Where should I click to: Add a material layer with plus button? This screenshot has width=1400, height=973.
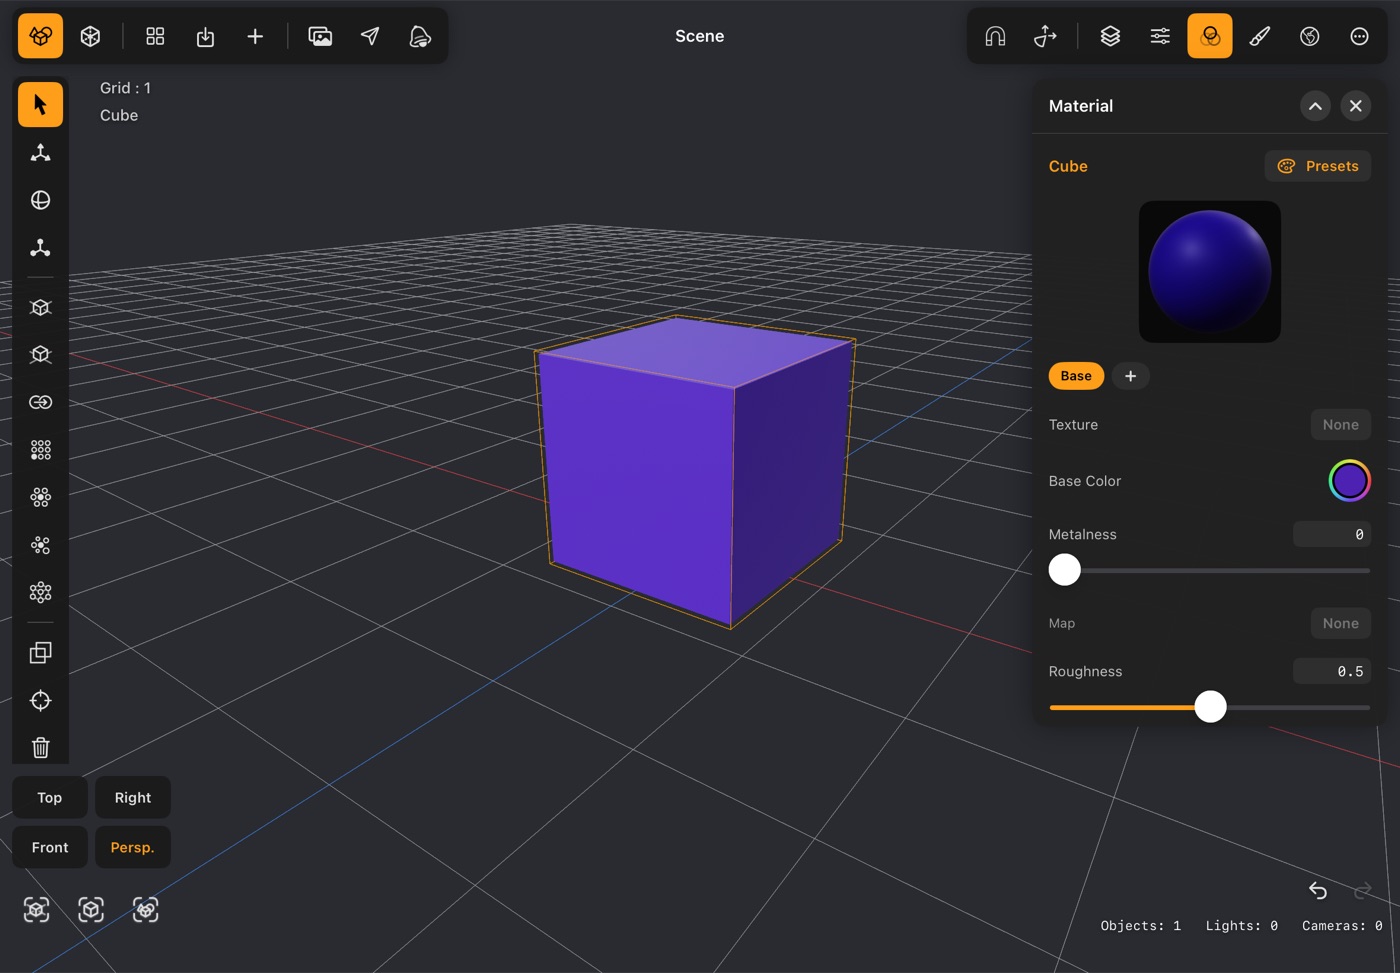pyautogui.click(x=1130, y=376)
